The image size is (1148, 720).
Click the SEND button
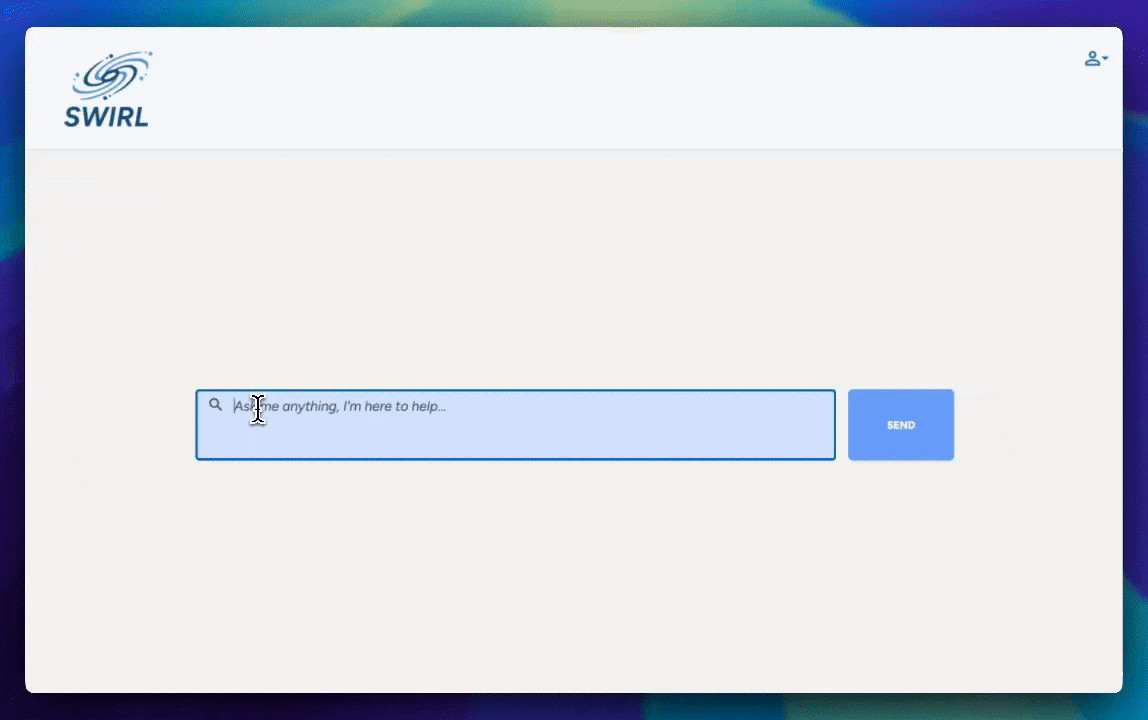click(x=901, y=425)
